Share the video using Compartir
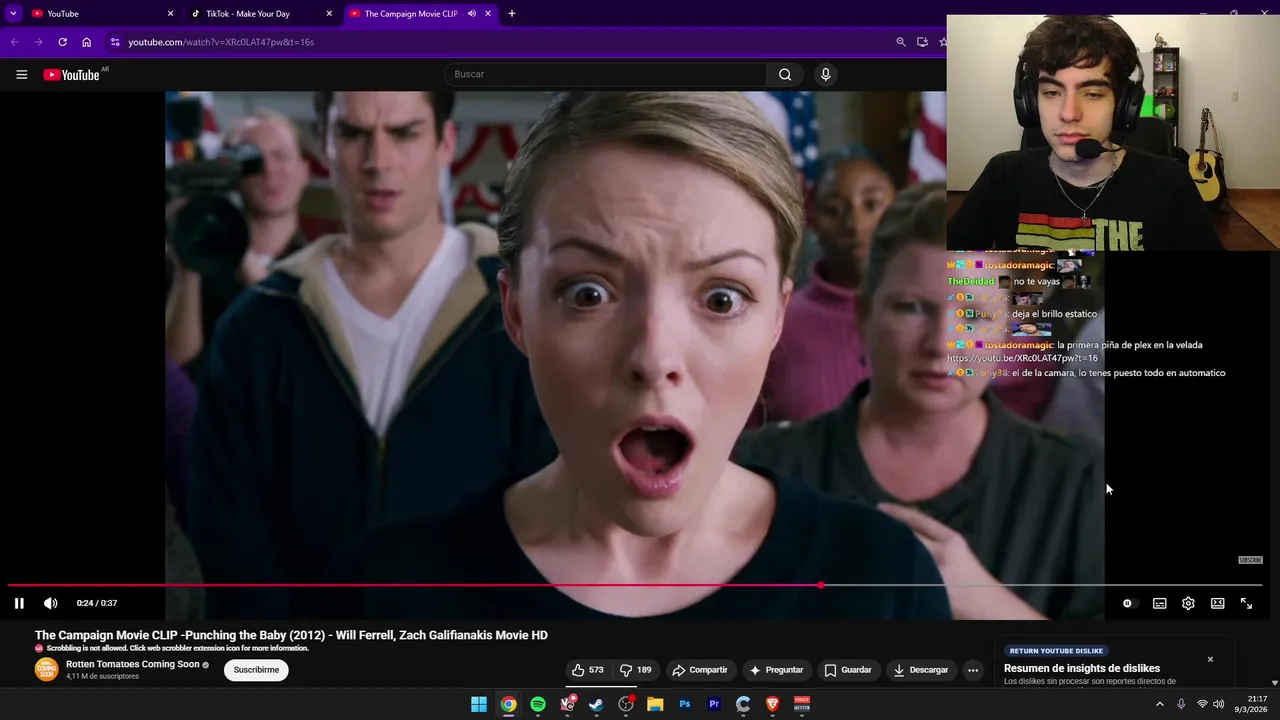 (x=700, y=670)
